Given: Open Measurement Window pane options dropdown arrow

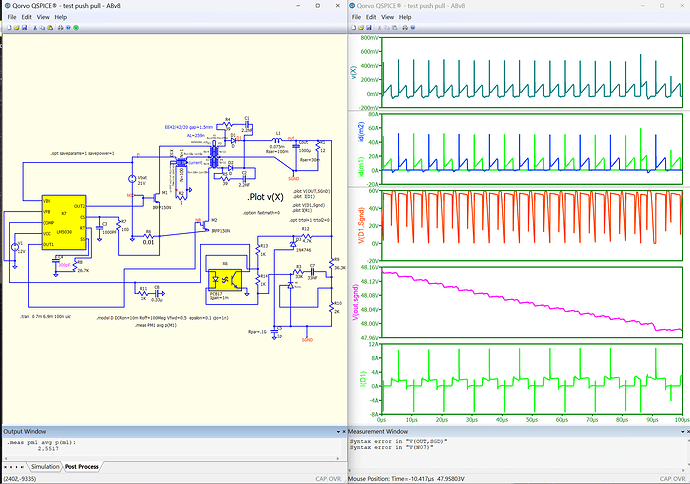Looking at the screenshot, I should [x=683, y=432].
